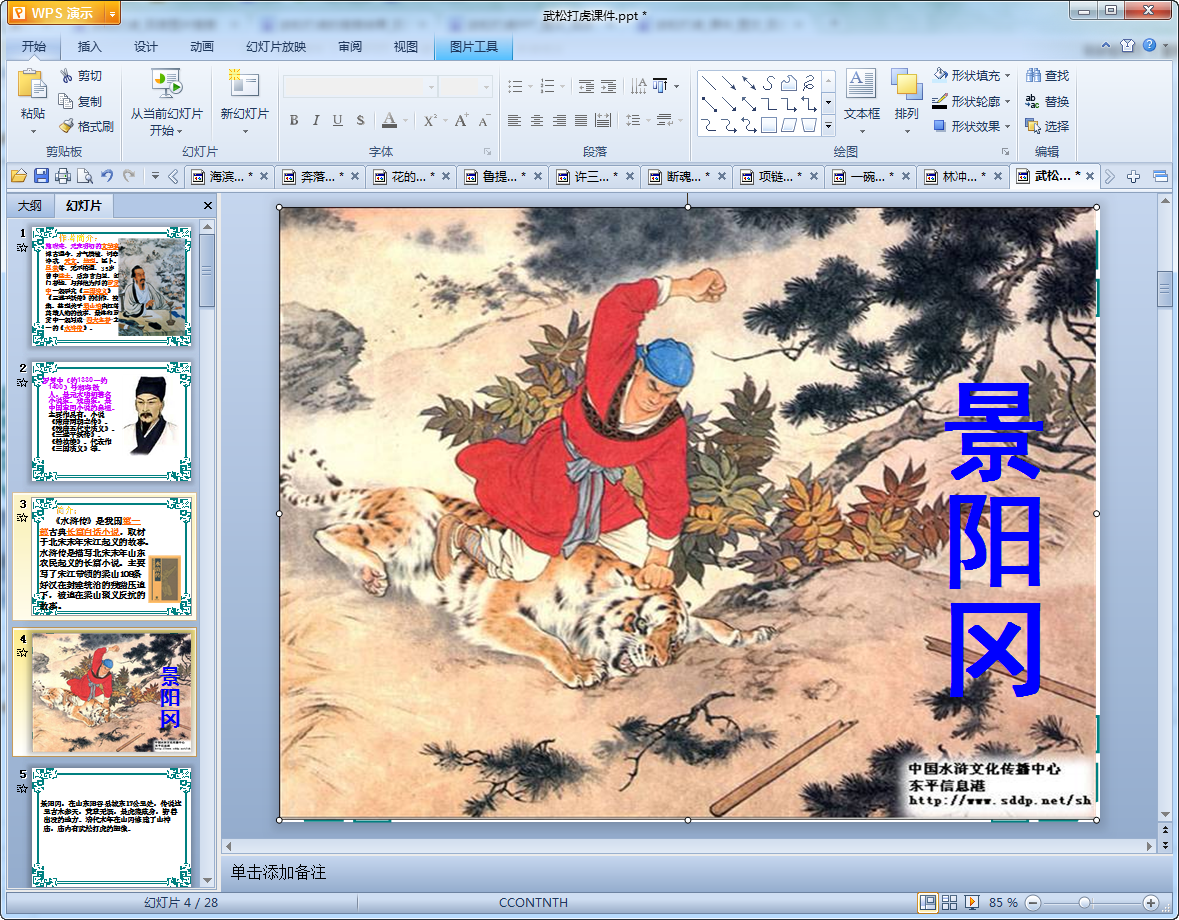The image size is (1179, 920).
Task: Open the font size combo box
Action: [465, 86]
